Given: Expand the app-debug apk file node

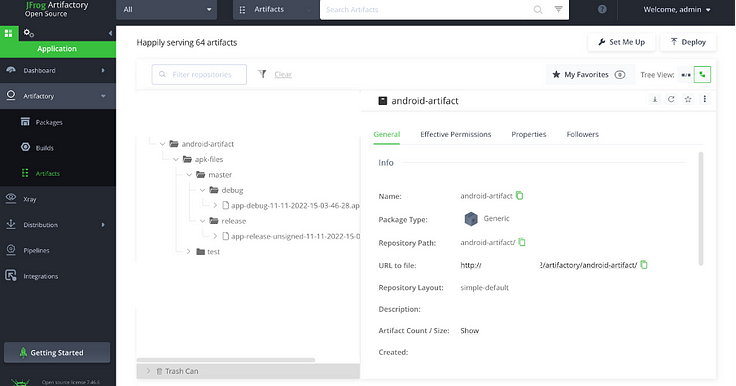Looking at the screenshot, I should click(215, 205).
